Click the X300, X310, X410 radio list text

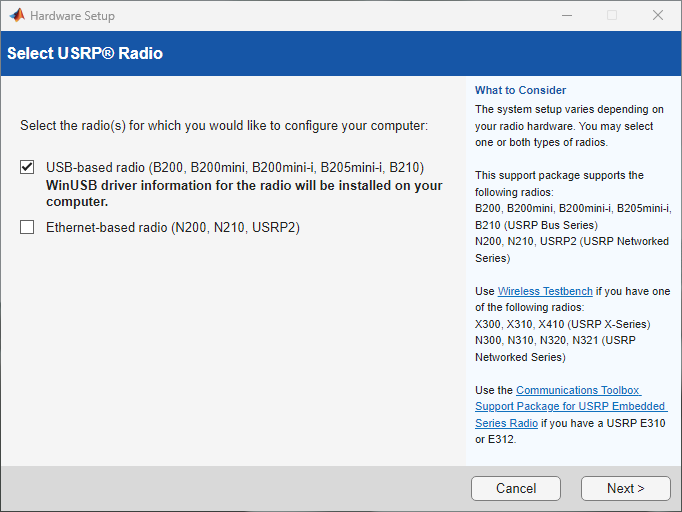[562, 324]
